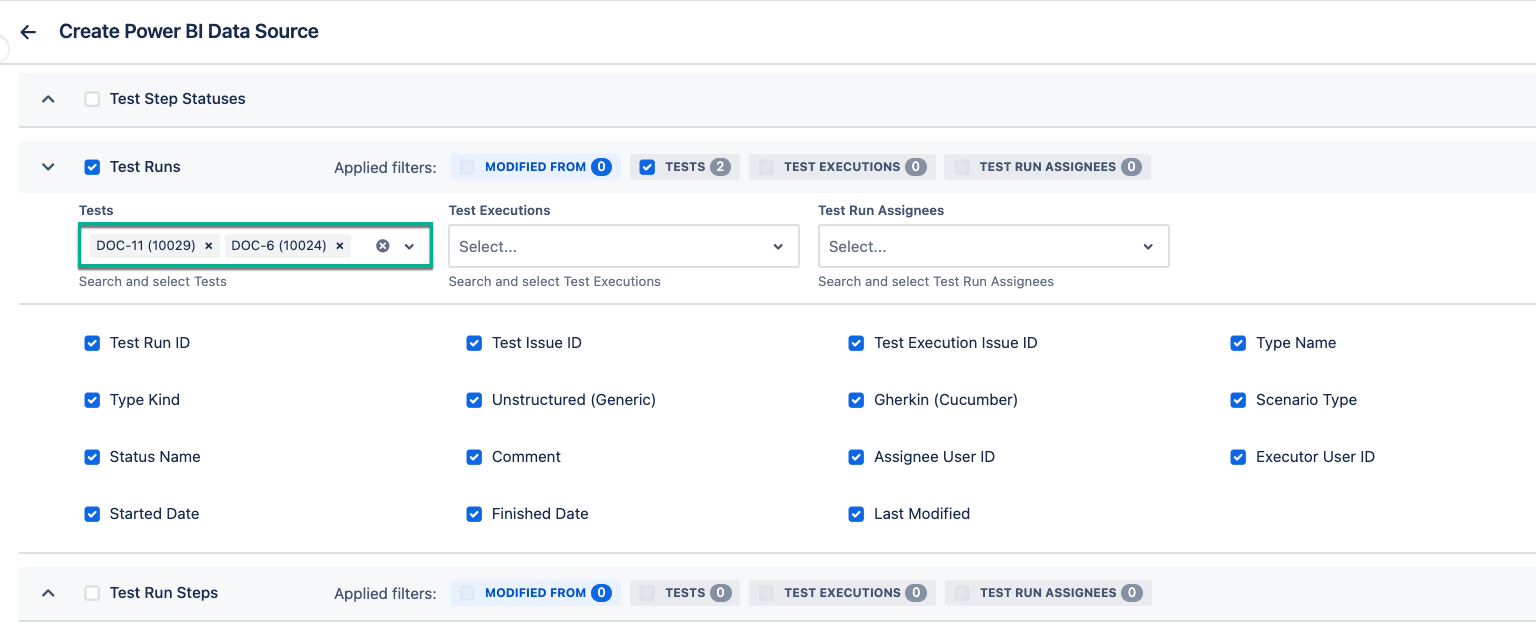1536x632 pixels.
Task: Expand the Test Step Statuses section
Action: [48, 98]
